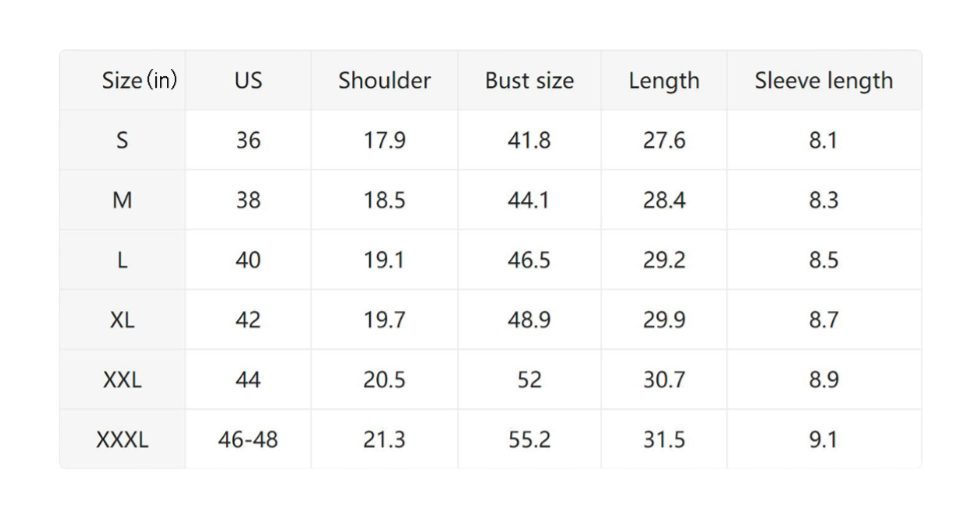This screenshot has height=532, width=967.
Task: Click the XXL size row label
Action: (122, 380)
